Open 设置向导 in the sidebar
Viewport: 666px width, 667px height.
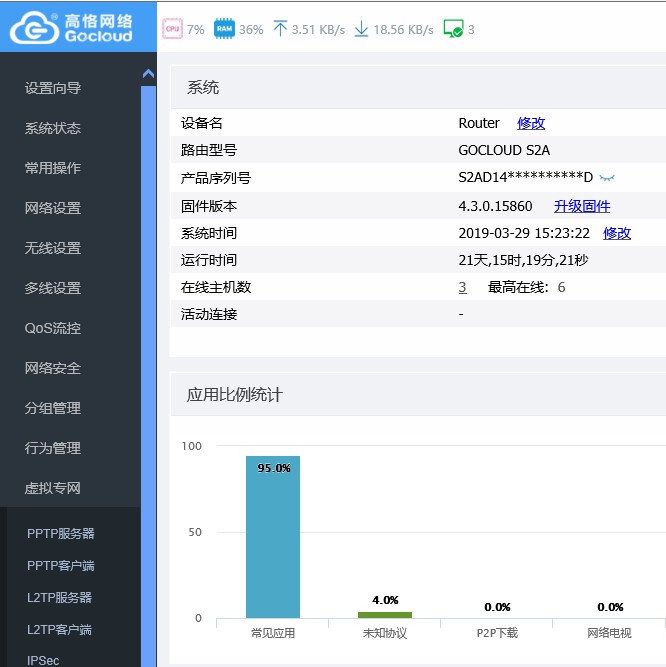(53, 88)
